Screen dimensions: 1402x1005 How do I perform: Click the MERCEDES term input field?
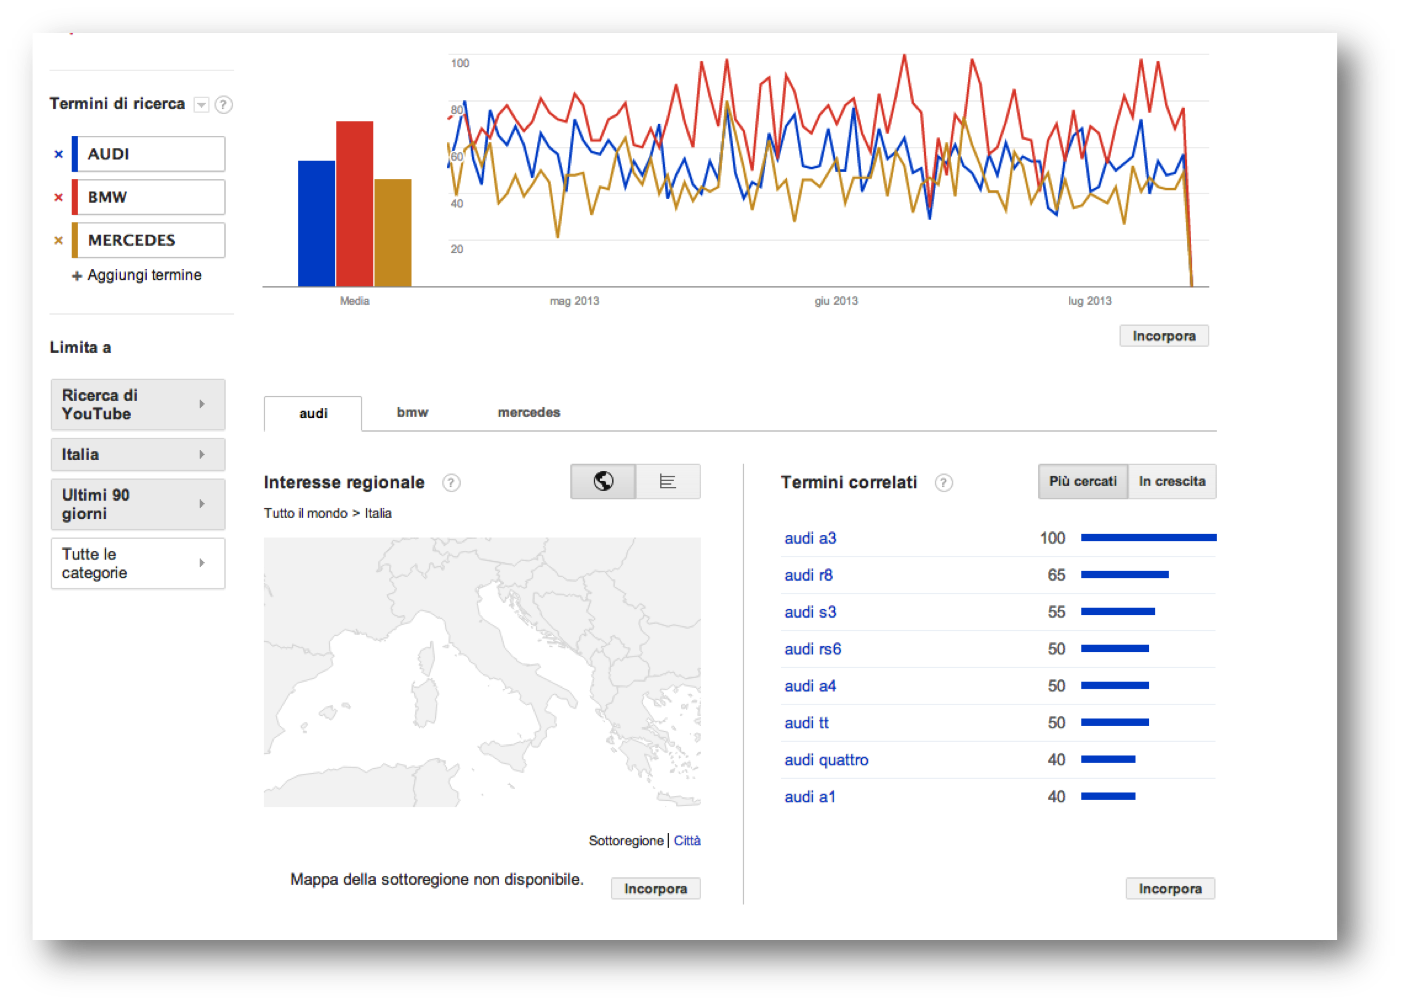pyautogui.click(x=150, y=240)
